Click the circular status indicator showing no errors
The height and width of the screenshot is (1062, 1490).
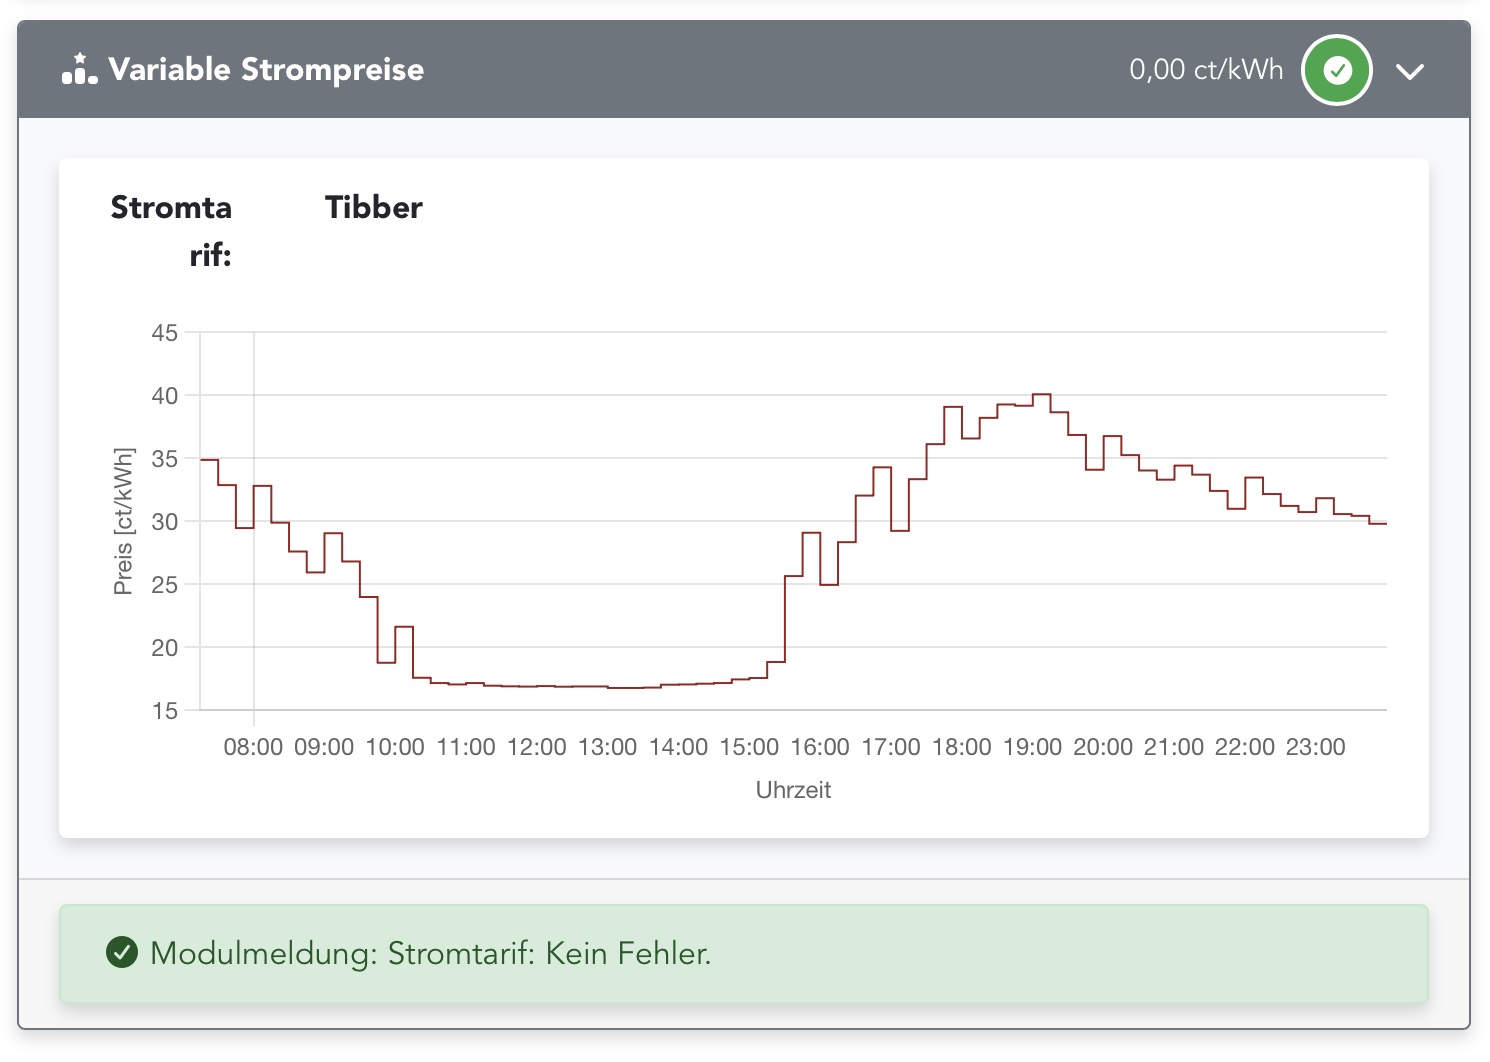tap(1336, 70)
